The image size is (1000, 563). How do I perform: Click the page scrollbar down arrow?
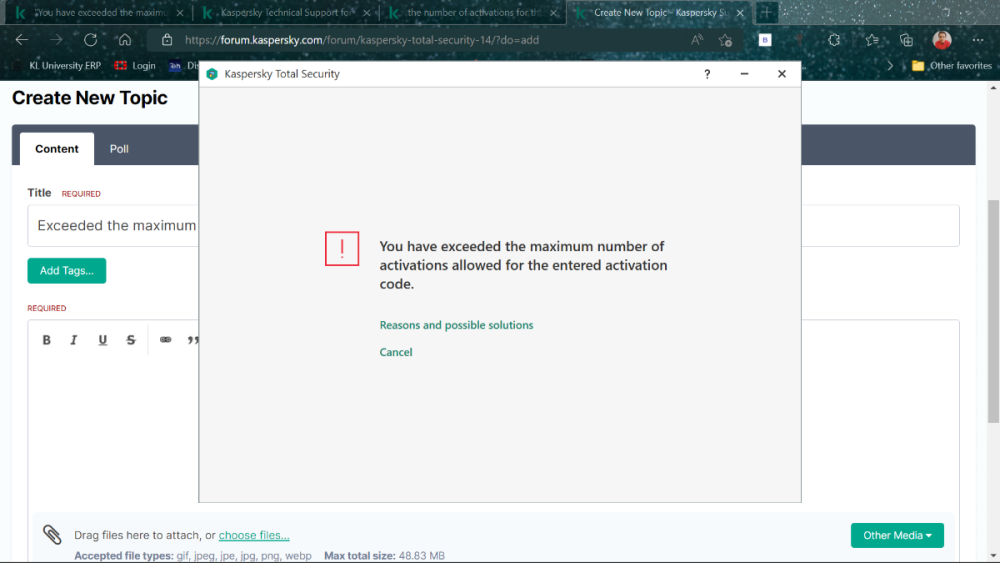click(x=993, y=556)
